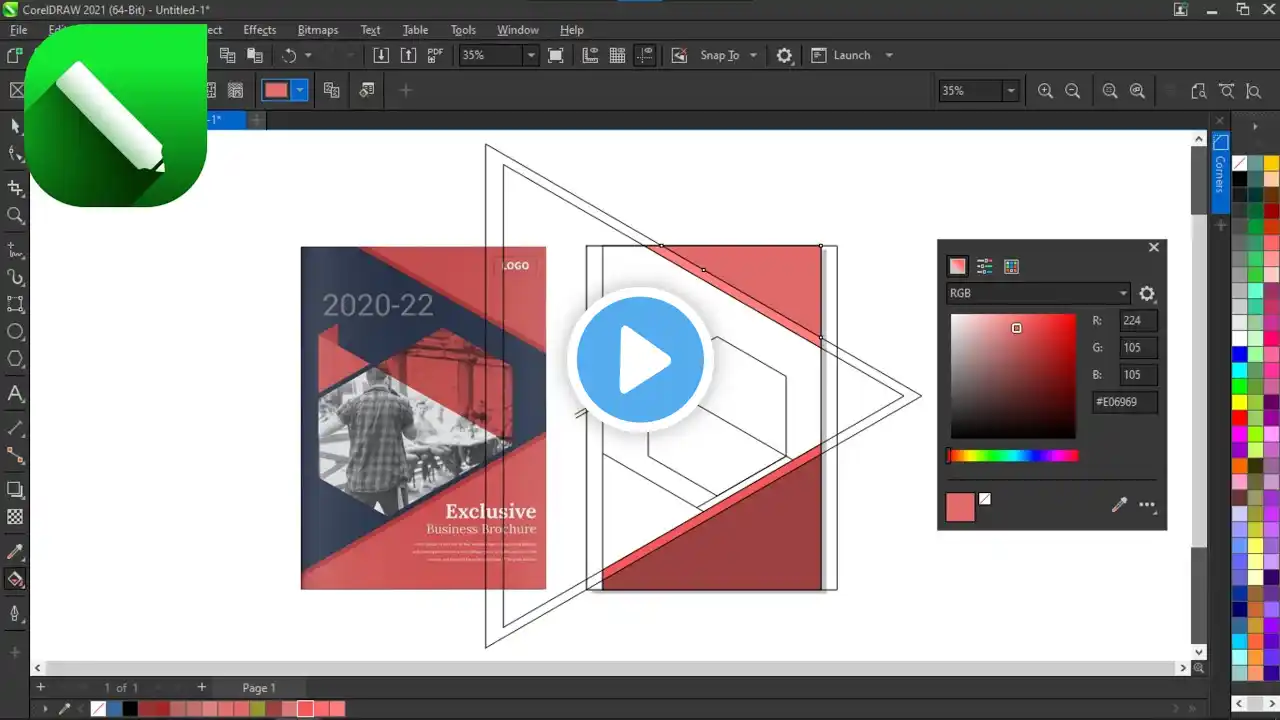Click the hex color field #E06969
This screenshot has height=720, width=1280.
tap(1125, 402)
